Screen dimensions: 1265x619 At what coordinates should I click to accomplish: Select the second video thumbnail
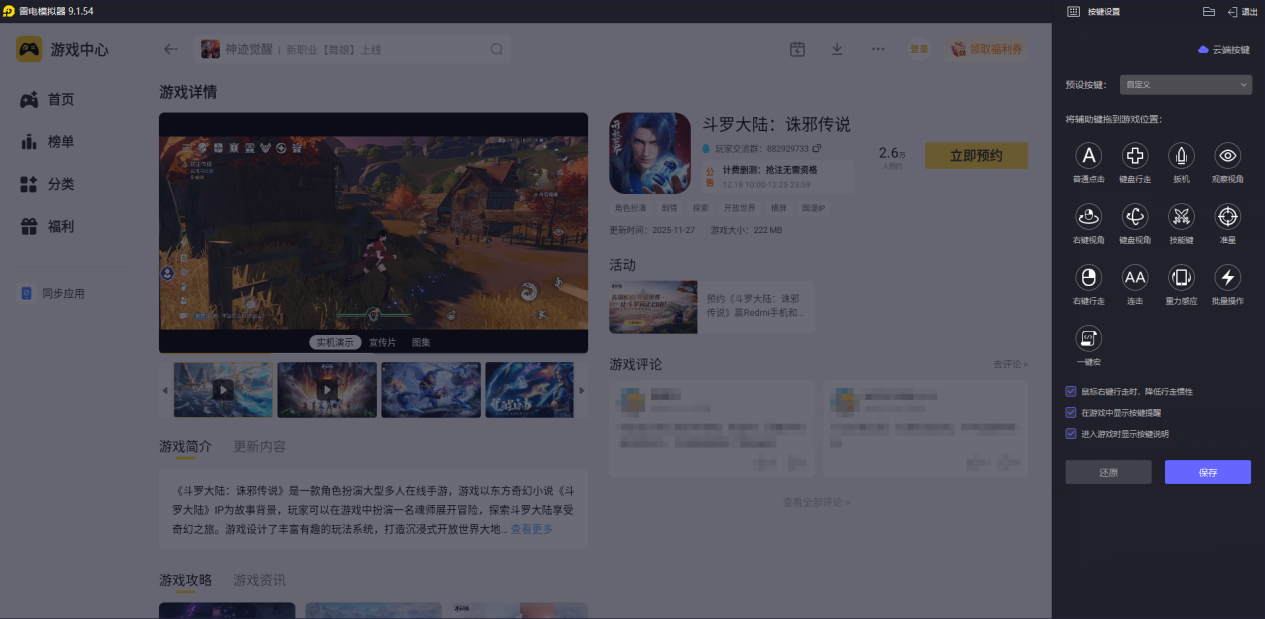pyautogui.click(x=327, y=389)
